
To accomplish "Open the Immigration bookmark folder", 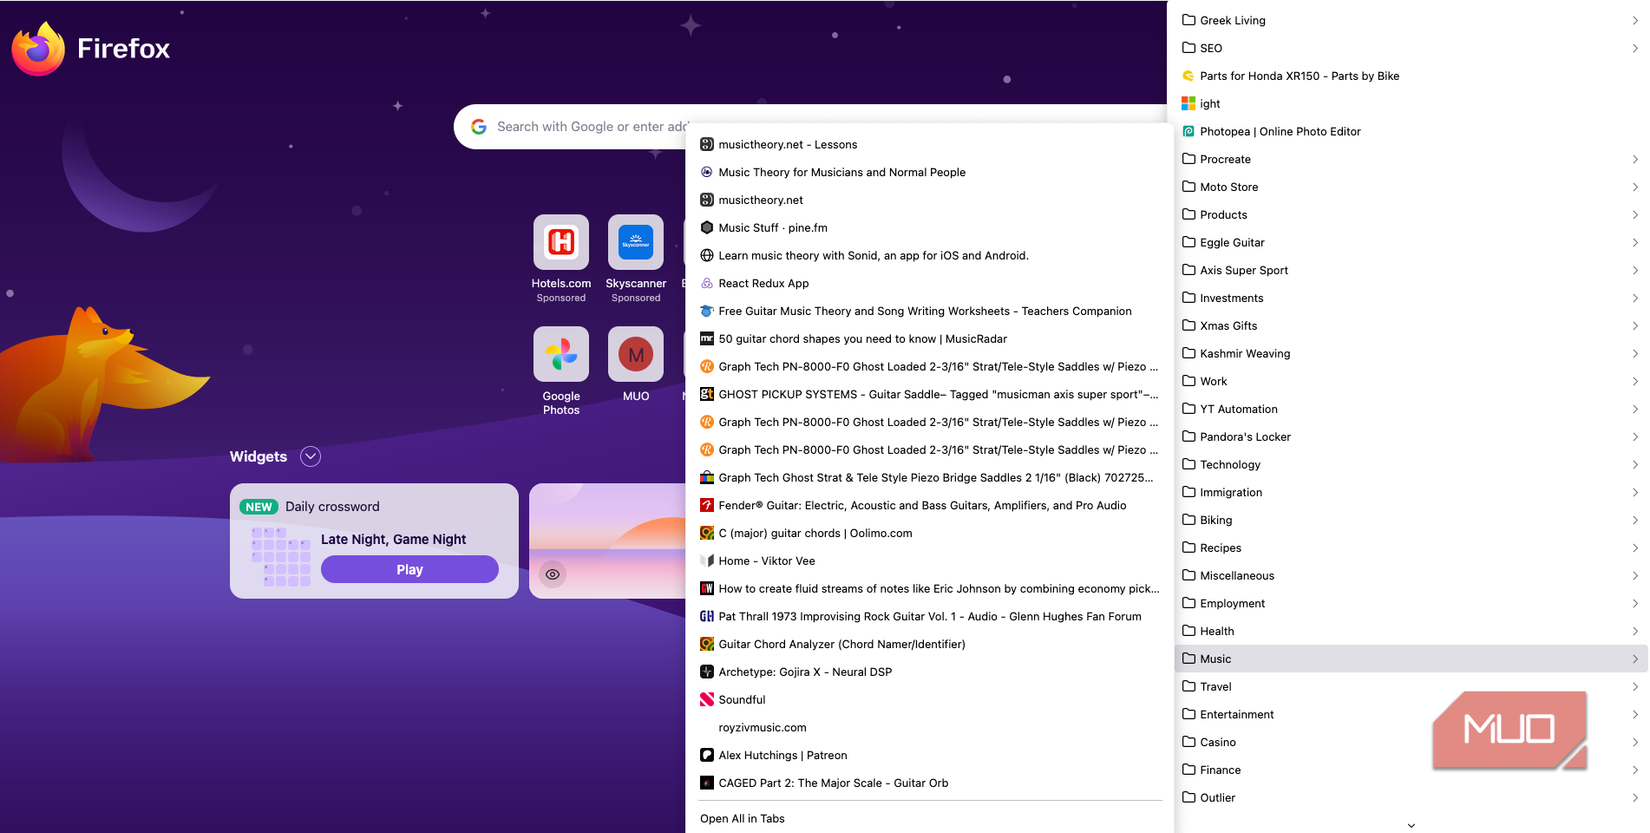I will click(1411, 492).
